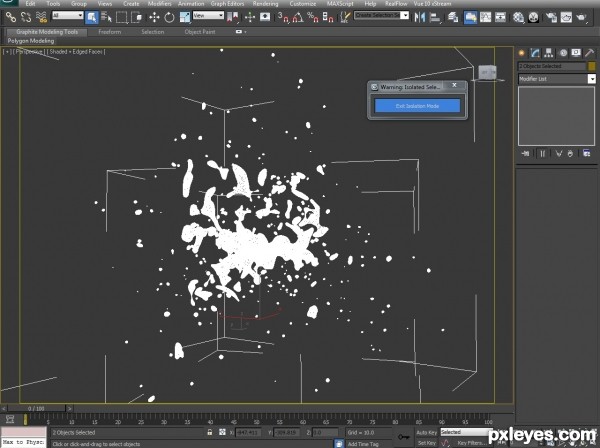Image resolution: width=600 pixels, height=448 pixels.
Task: Open the RealFlow menu
Action: coord(396,3)
